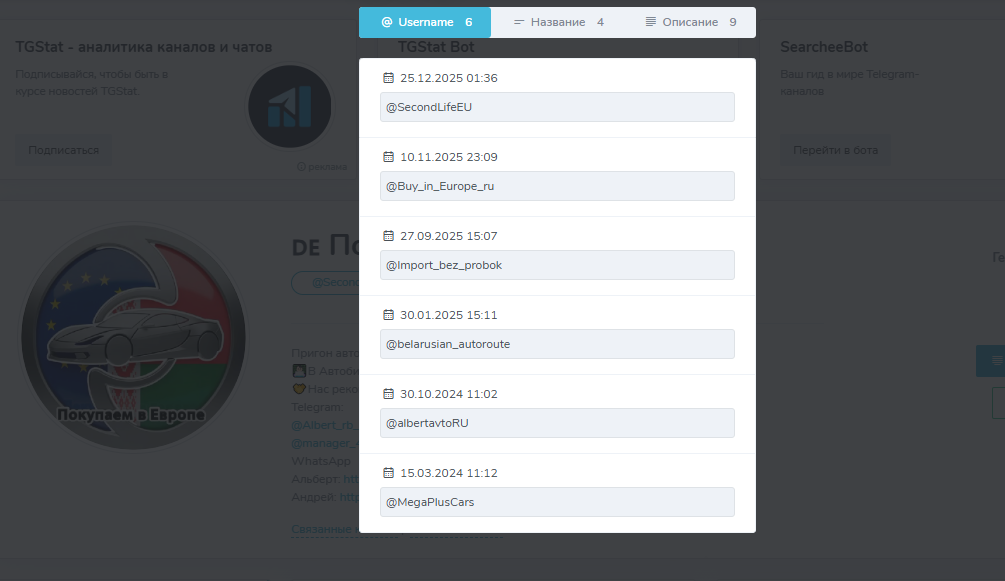Screen dimensions: 1005x581
Task: Open TGStat - аналитика каналов и чатов heading
Action: click(144, 47)
